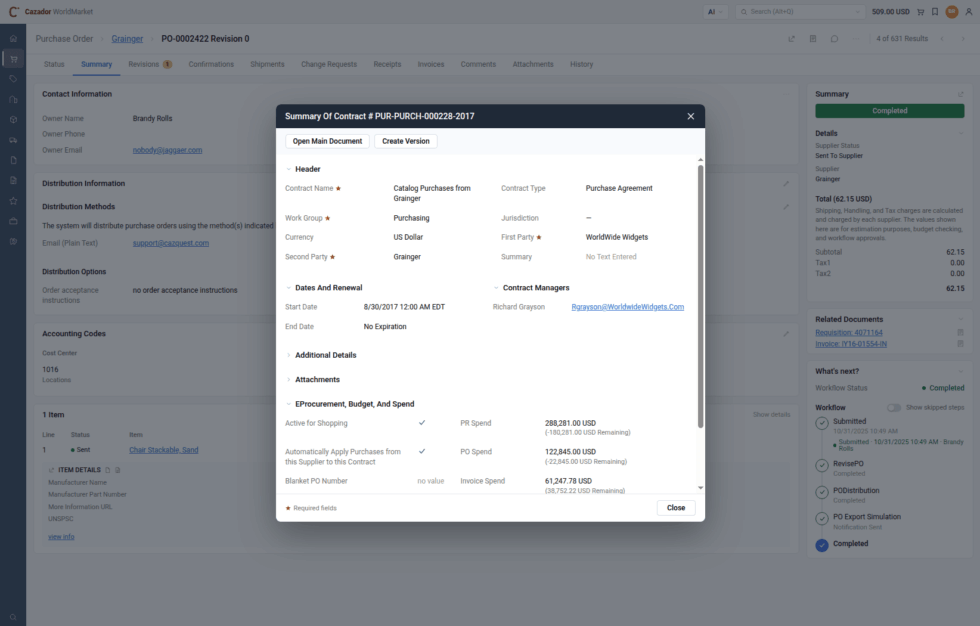Collapse Related Documents chevron
Viewport: 980px width, 626px height.
click(x=961, y=319)
